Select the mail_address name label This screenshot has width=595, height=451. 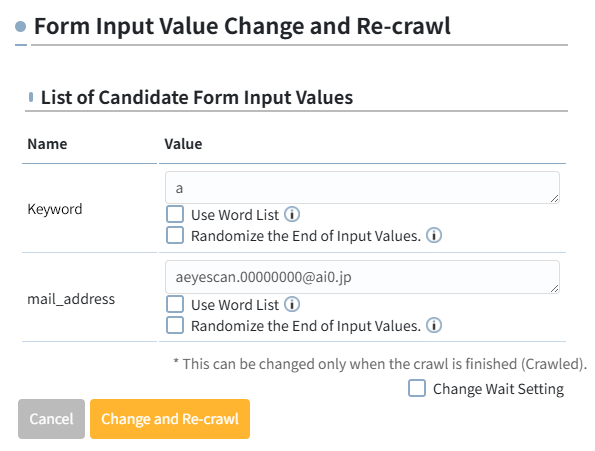point(71,299)
